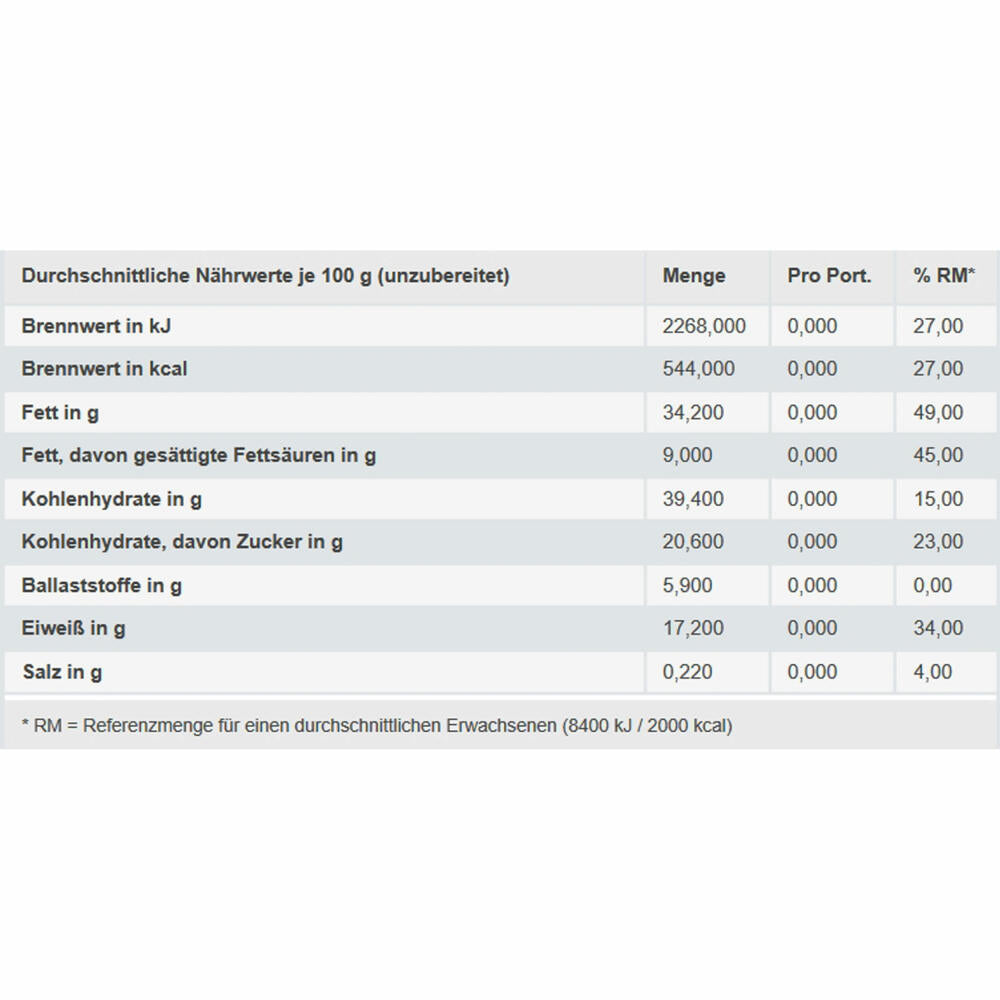The height and width of the screenshot is (1000, 1000).
Task: Select the Kohlenhydrate in g label
Action: pyautogui.click(x=112, y=499)
